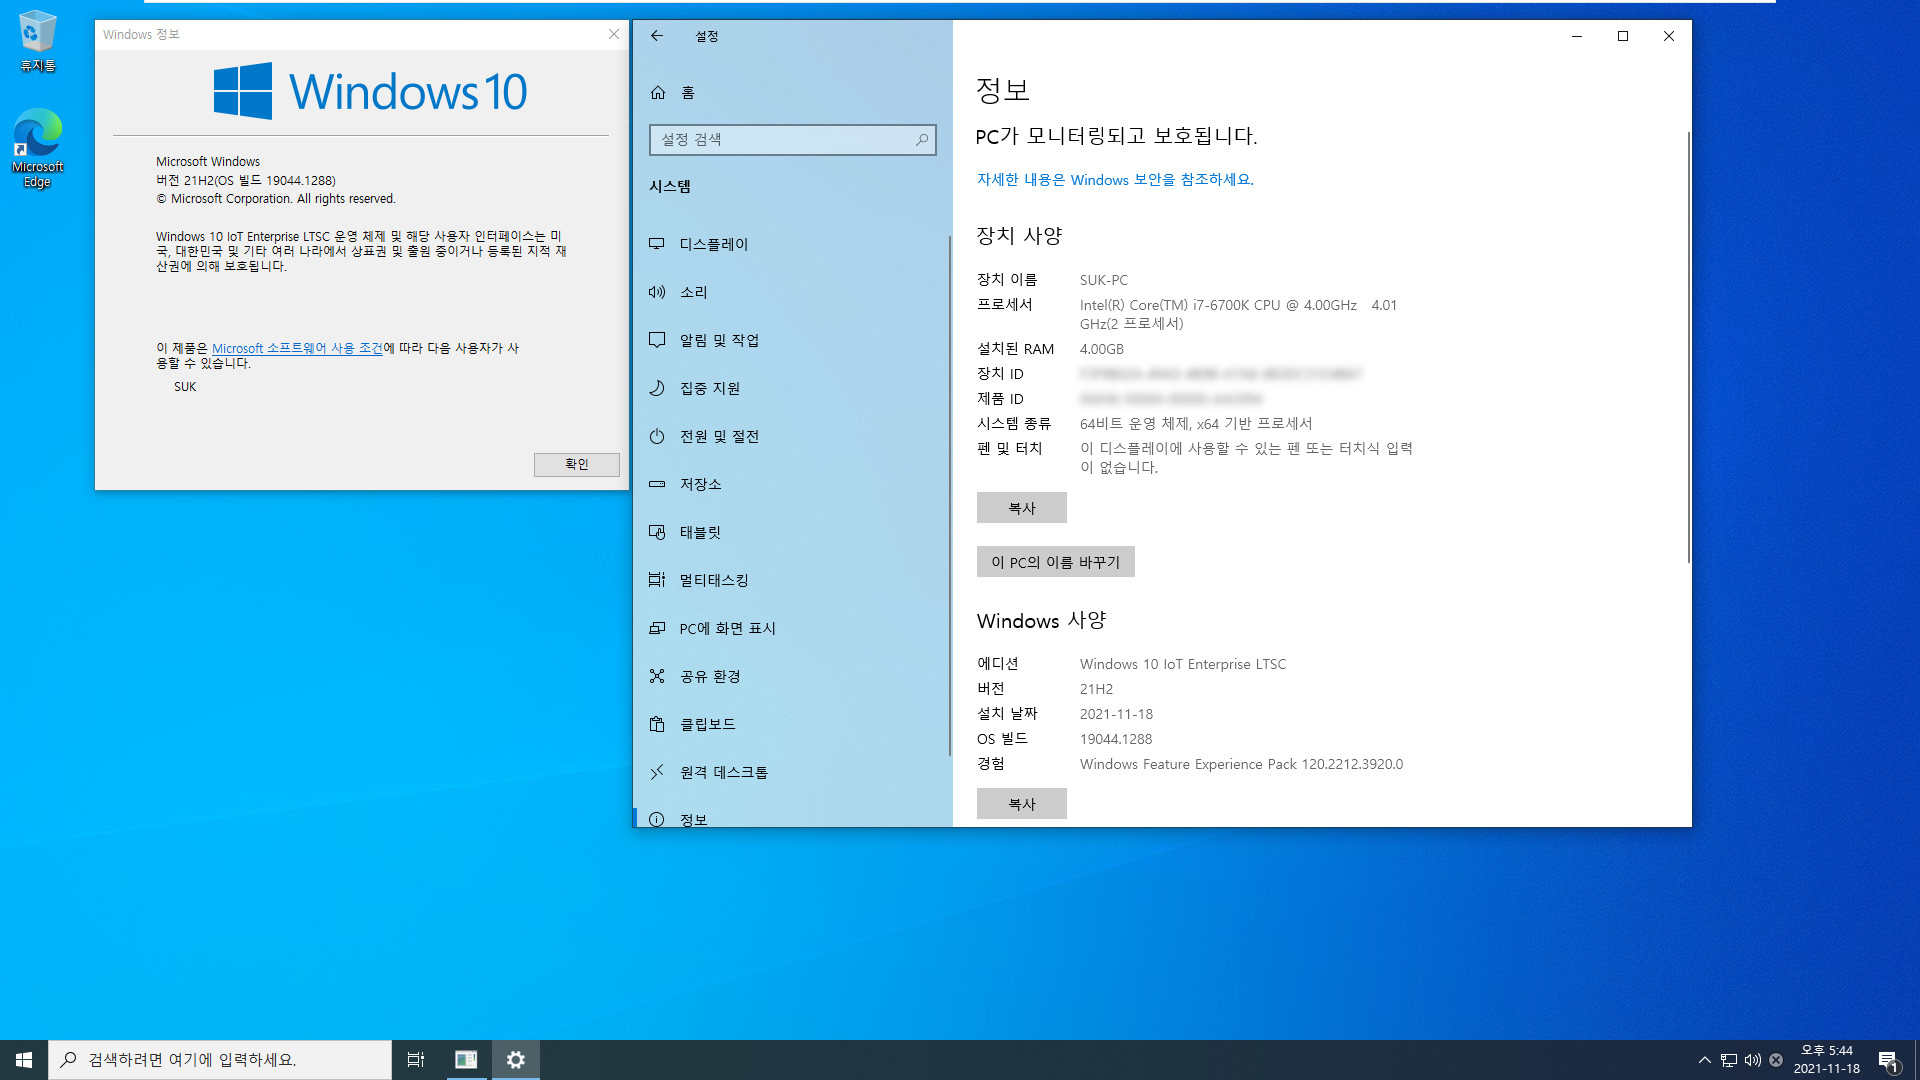Open 전원 및 절전 settings
The height and width of the screenshot is (1080, 1920).
point(718,435)
